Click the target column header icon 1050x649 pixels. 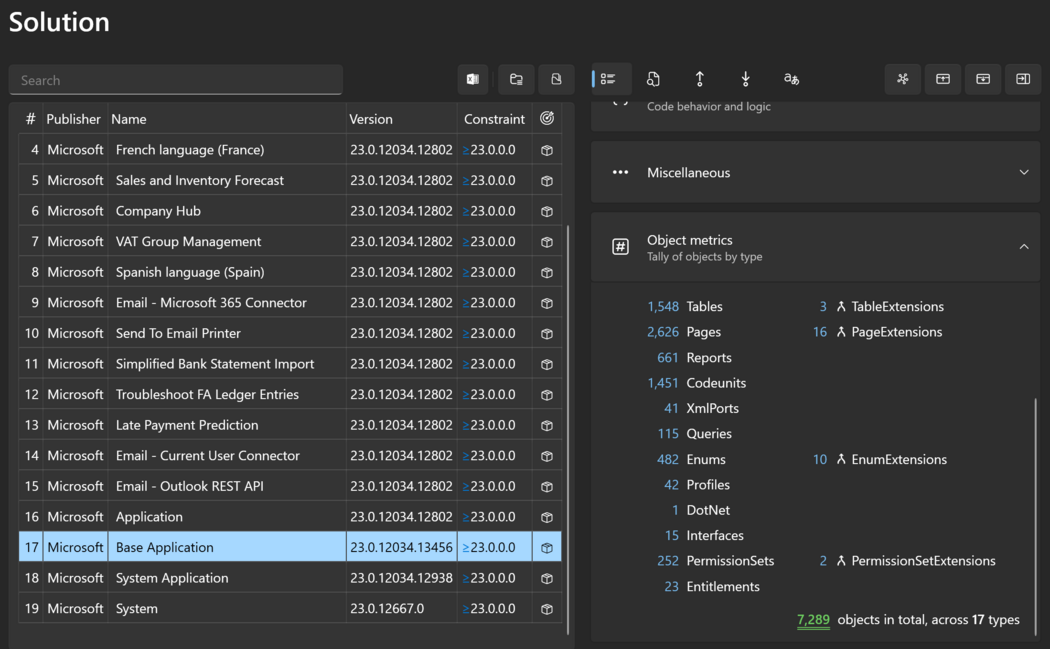pos(547,119)
